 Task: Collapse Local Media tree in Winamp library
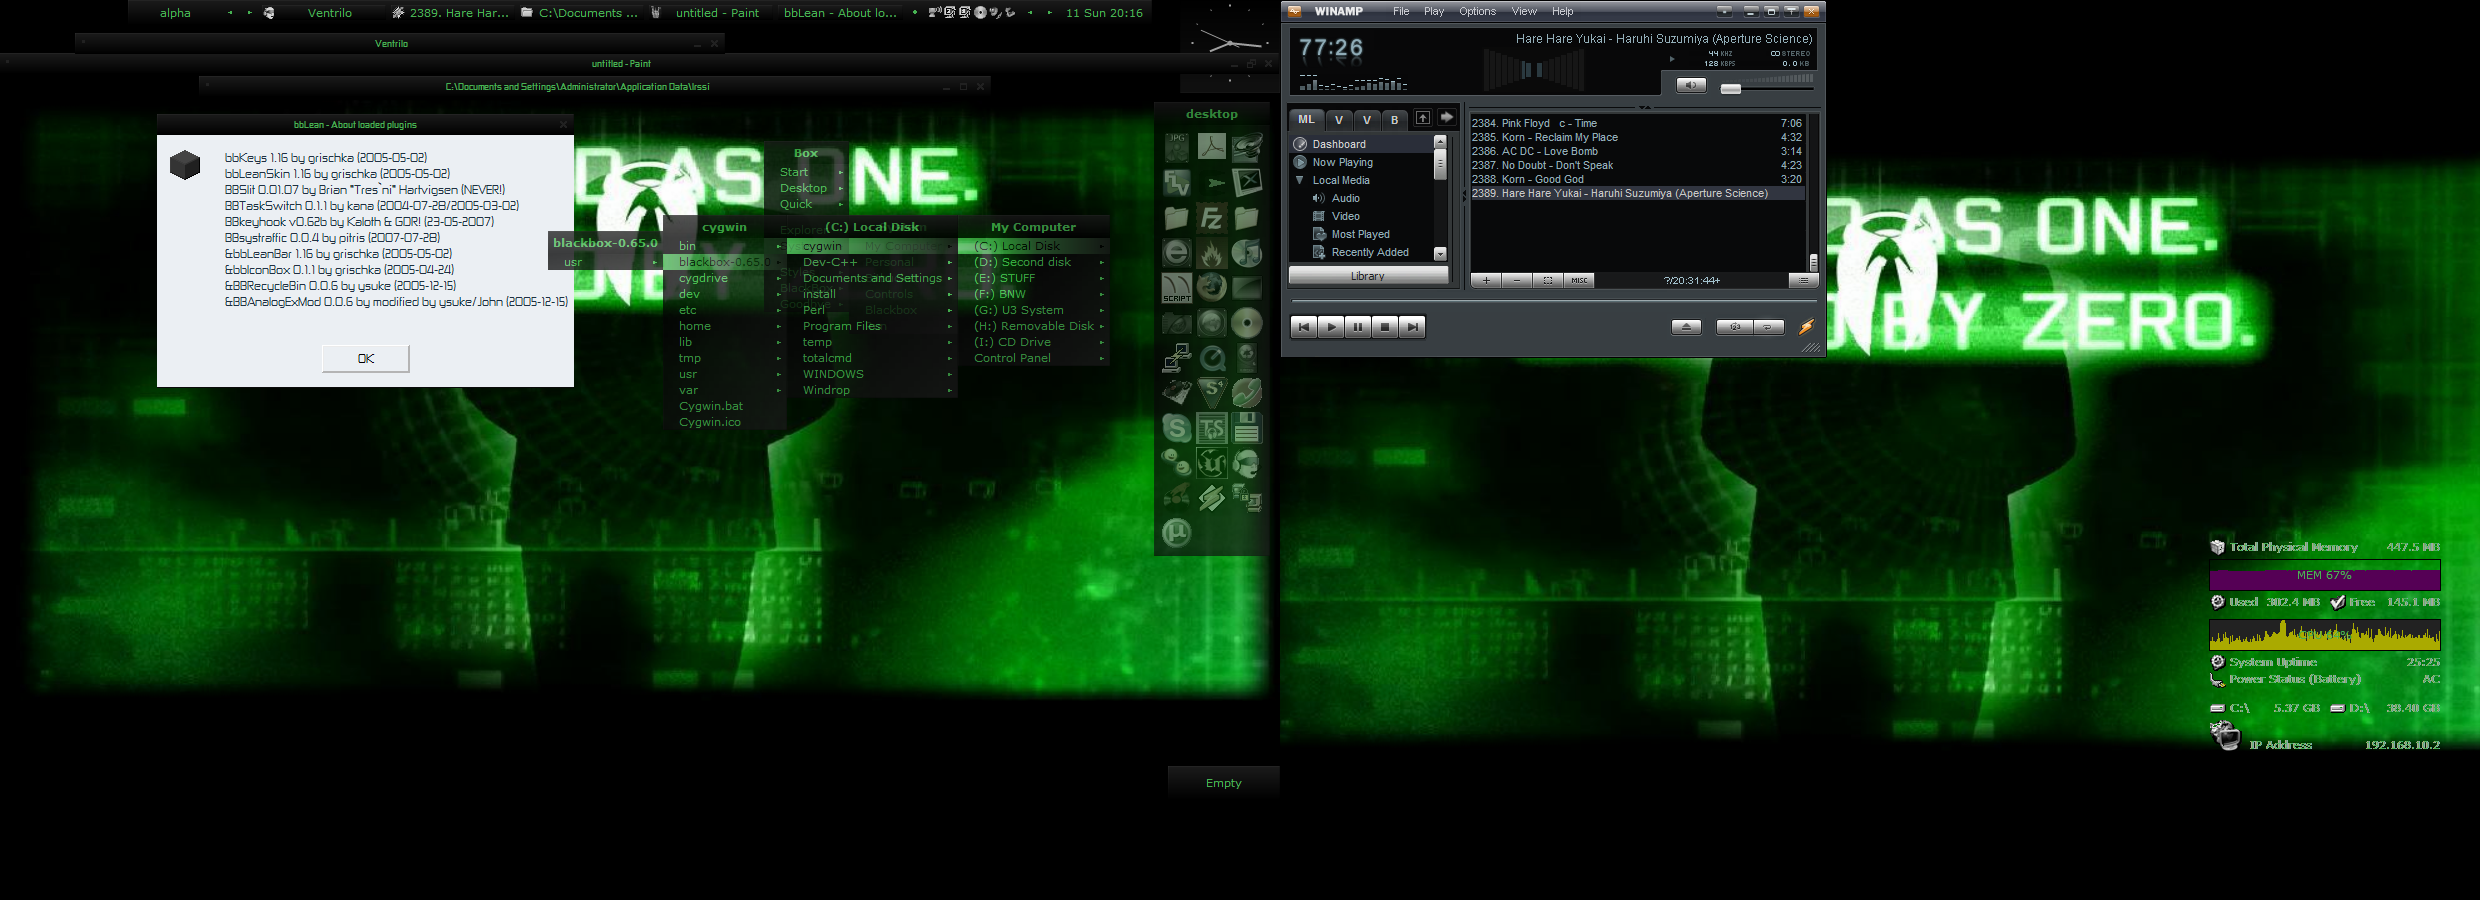click(1300, 180)
